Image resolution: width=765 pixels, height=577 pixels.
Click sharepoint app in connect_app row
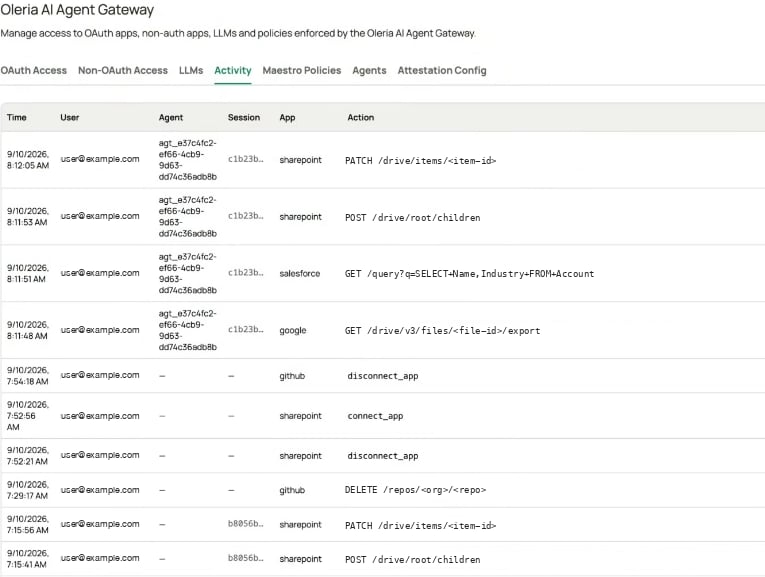pyautogui.click(x=300, y=416)
